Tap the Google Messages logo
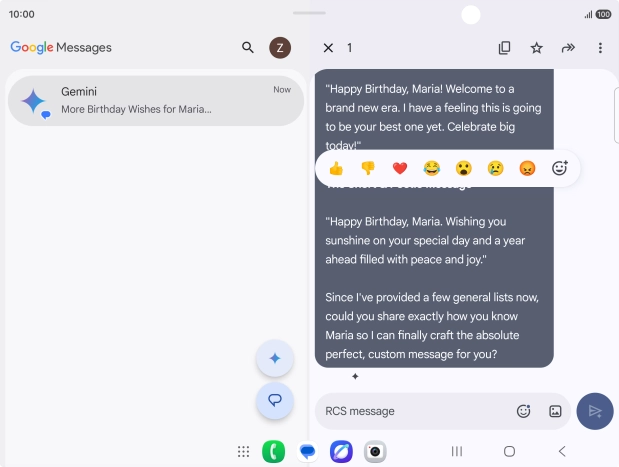The image size is (619, 467). click(x=61, y=48)
